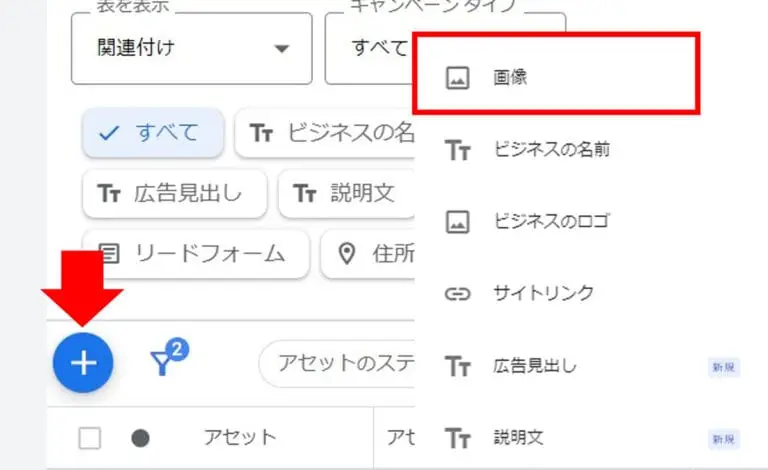The image size is (768, 470).
Task: Open the アセットのステータス filter dropdown
Action: [335, 363]
